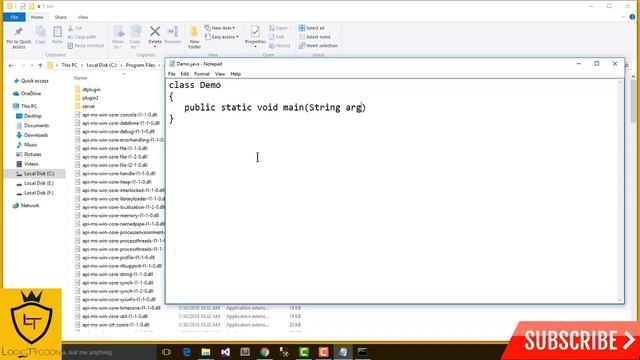Select Local Disk (E:) in navigation pane
The image size is (640, 360).
[38, 183]
